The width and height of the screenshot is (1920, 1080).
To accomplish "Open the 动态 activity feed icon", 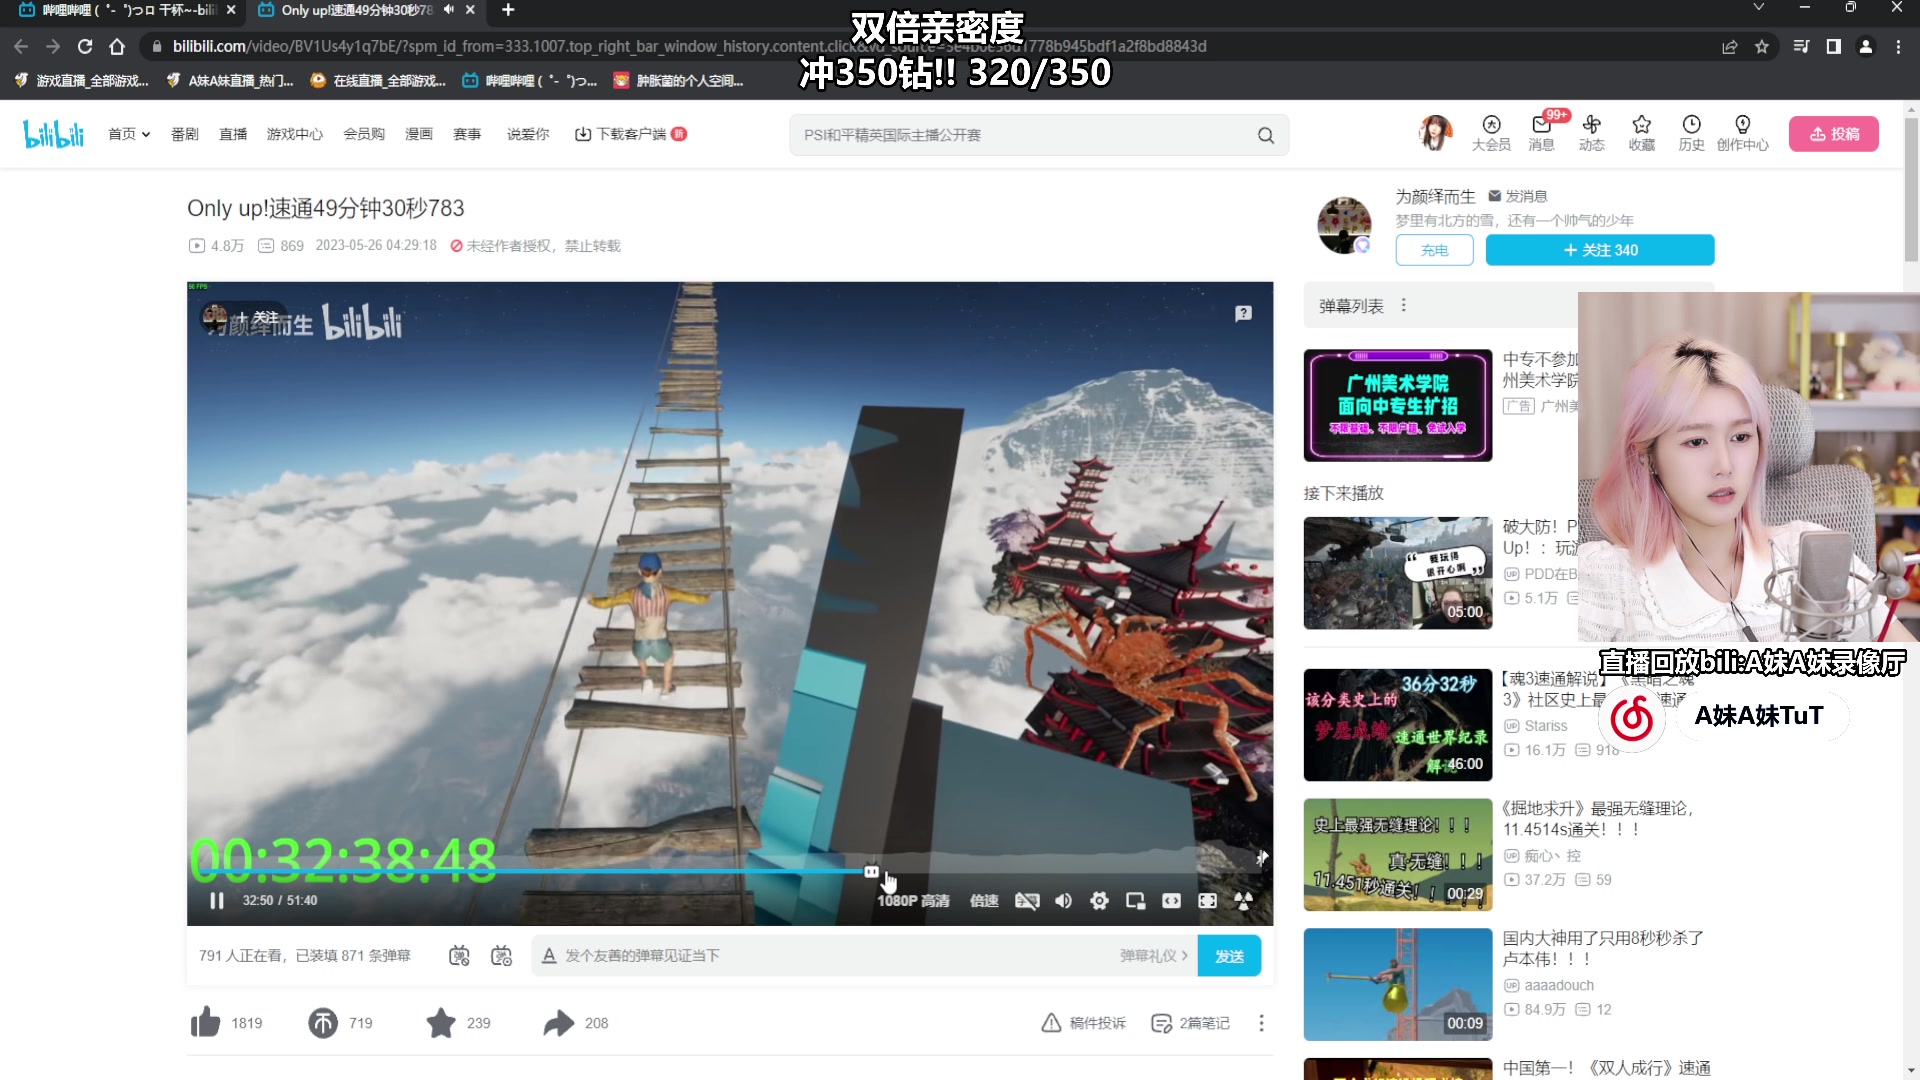I will (x=1591, y=133).
